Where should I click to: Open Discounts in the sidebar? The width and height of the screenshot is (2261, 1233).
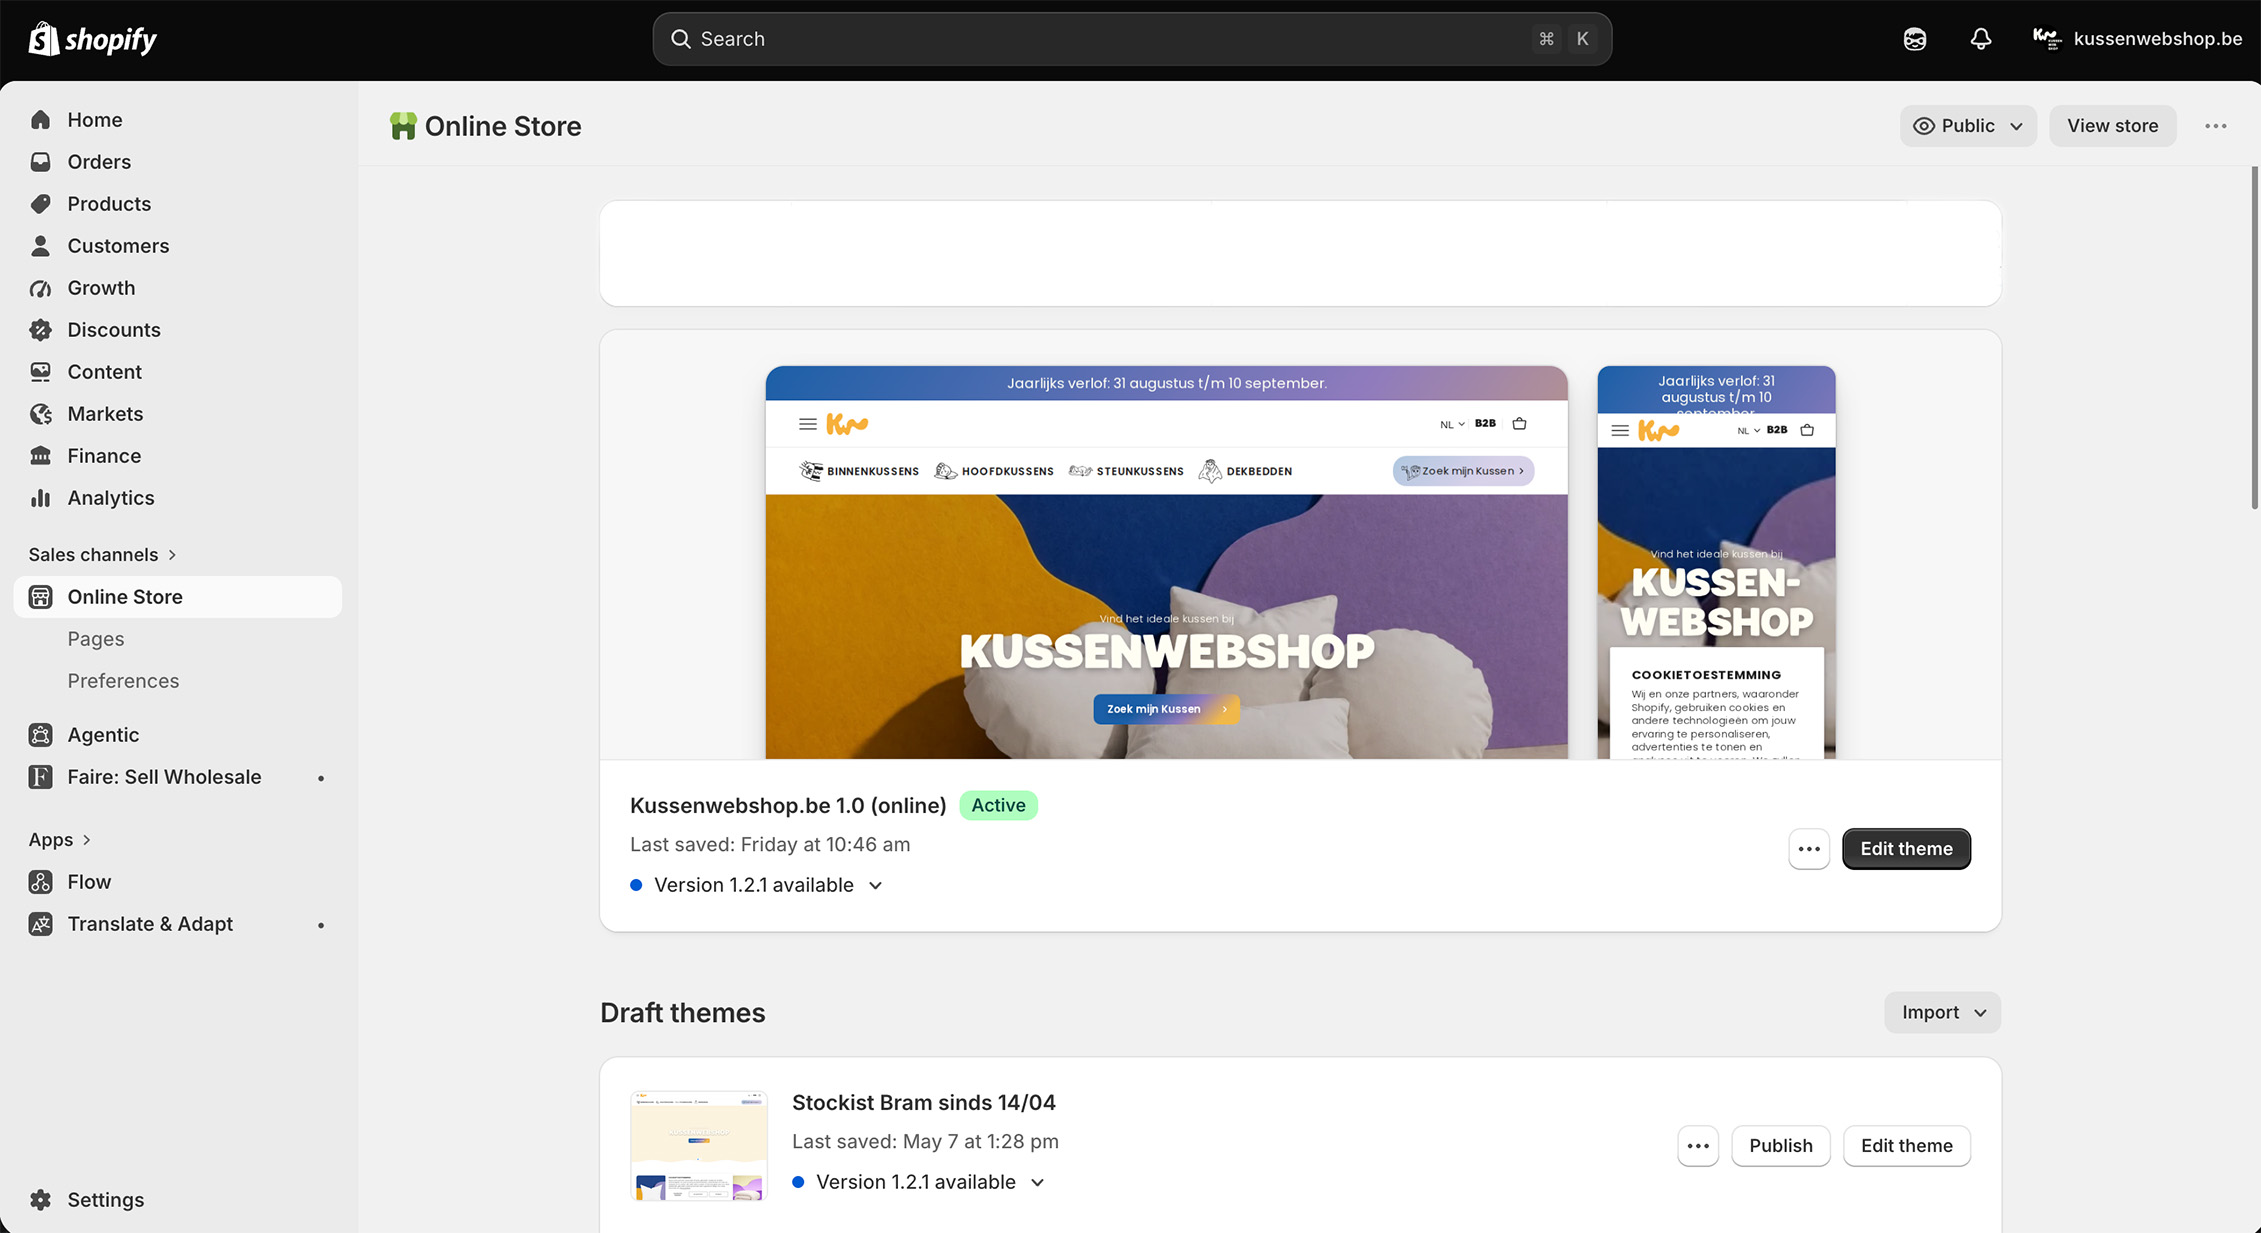click(178, 330)
